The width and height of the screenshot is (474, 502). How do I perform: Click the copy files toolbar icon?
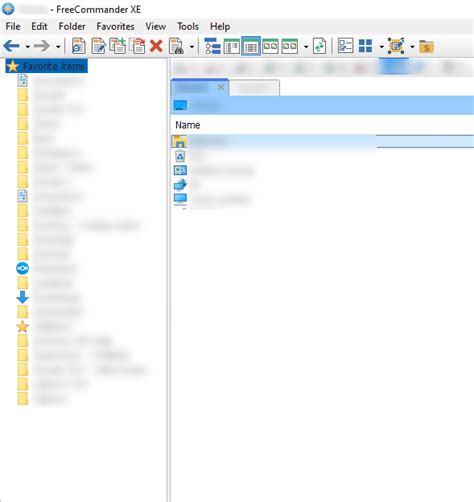coord(118,46)
